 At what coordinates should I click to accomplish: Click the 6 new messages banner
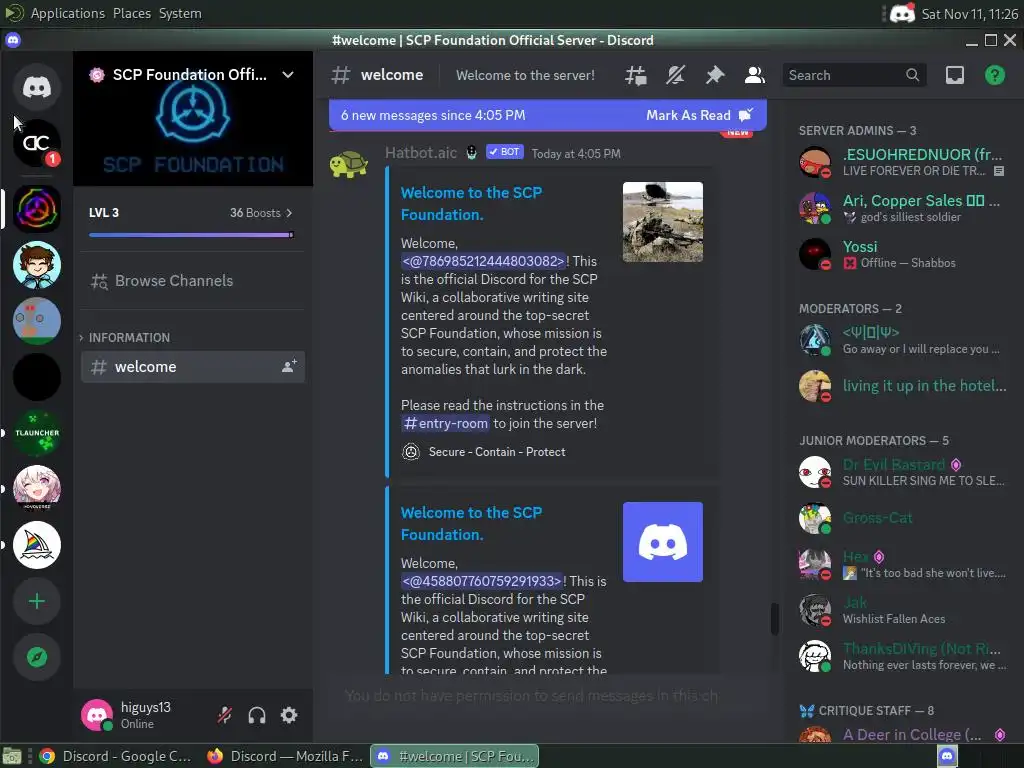point(547,116)
